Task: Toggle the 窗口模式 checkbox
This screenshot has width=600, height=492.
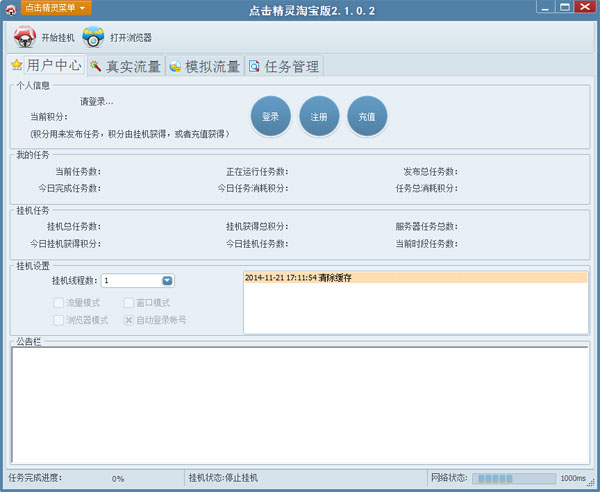Action: pyautogui.click(x=128, y=302)
